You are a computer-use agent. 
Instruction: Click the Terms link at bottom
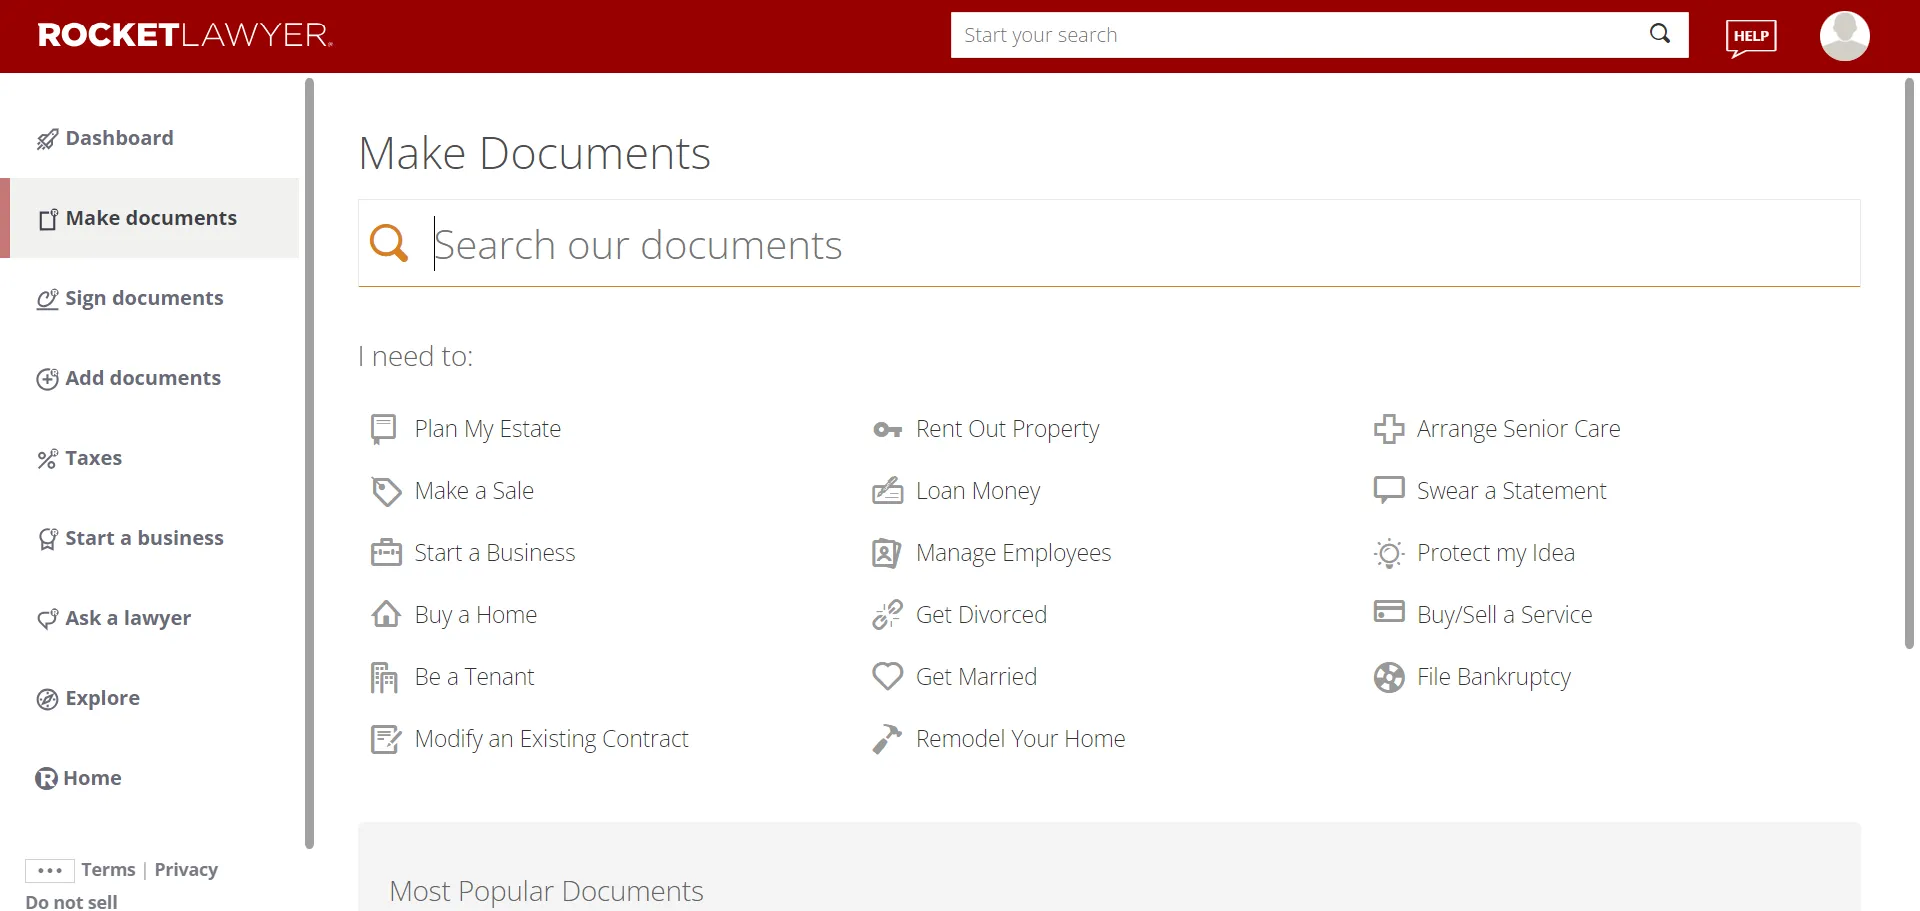(108, 869)
